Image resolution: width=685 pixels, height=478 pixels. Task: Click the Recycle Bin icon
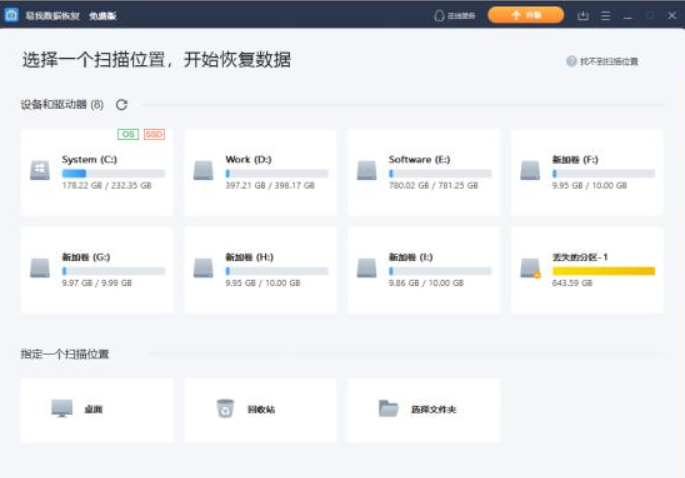point(225,409)
